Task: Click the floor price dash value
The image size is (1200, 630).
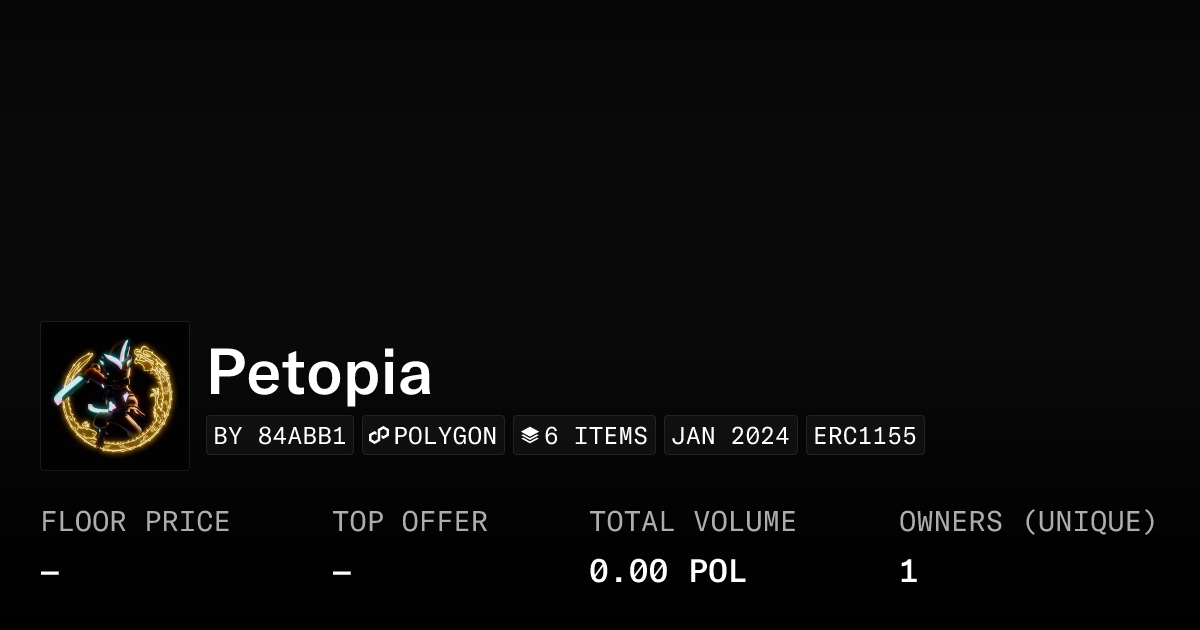Action: pyautogui.click(x=50, y=573)
